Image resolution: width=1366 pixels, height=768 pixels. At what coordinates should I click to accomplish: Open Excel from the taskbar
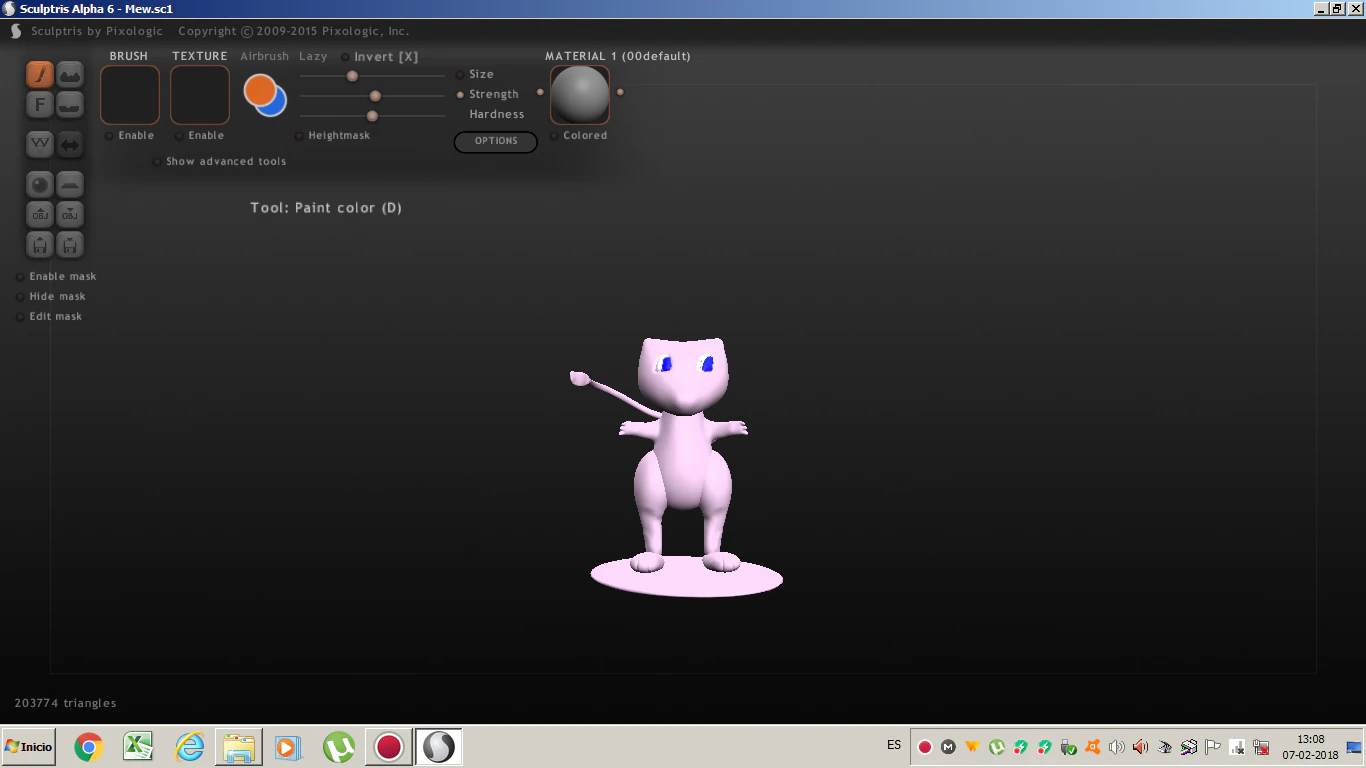138,746
